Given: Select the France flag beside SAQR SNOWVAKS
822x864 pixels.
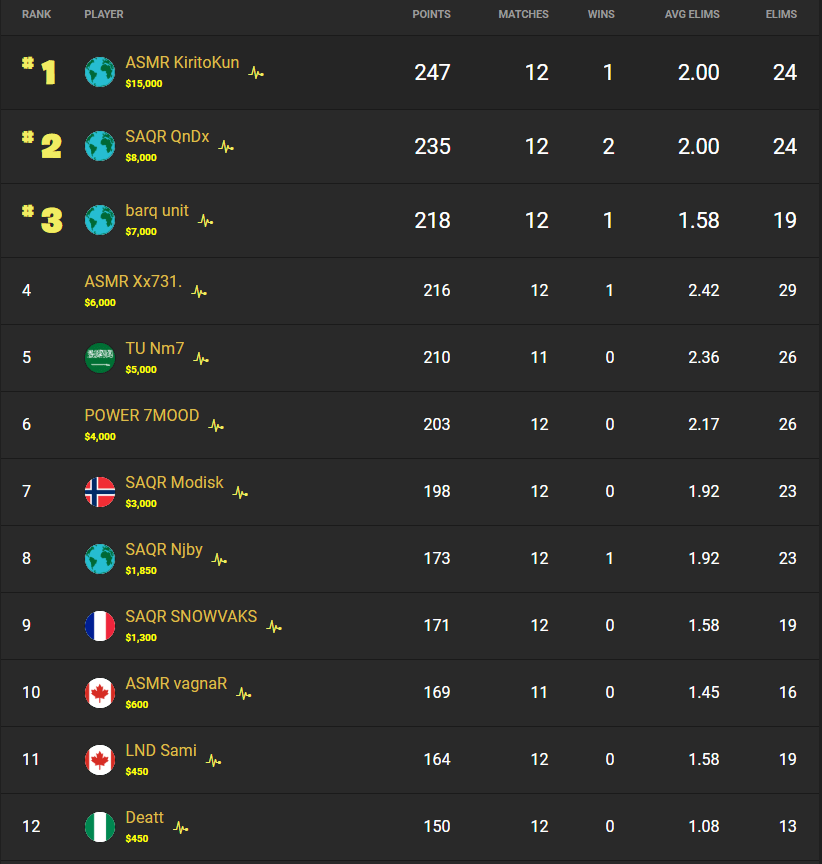Looking at the screenshot, I should [x=99, y=626].
